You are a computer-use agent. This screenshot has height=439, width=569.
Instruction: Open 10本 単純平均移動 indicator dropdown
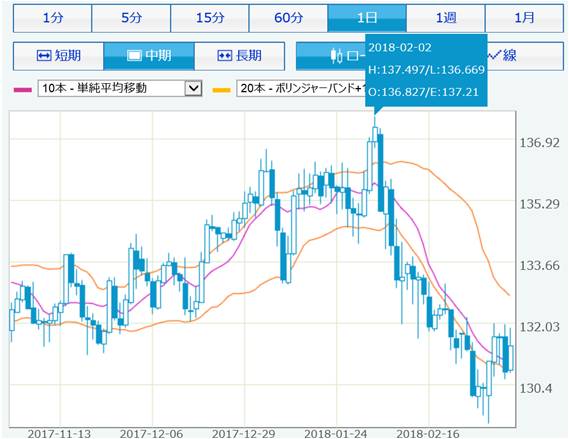pyautogui.click(x=120, y=88)
